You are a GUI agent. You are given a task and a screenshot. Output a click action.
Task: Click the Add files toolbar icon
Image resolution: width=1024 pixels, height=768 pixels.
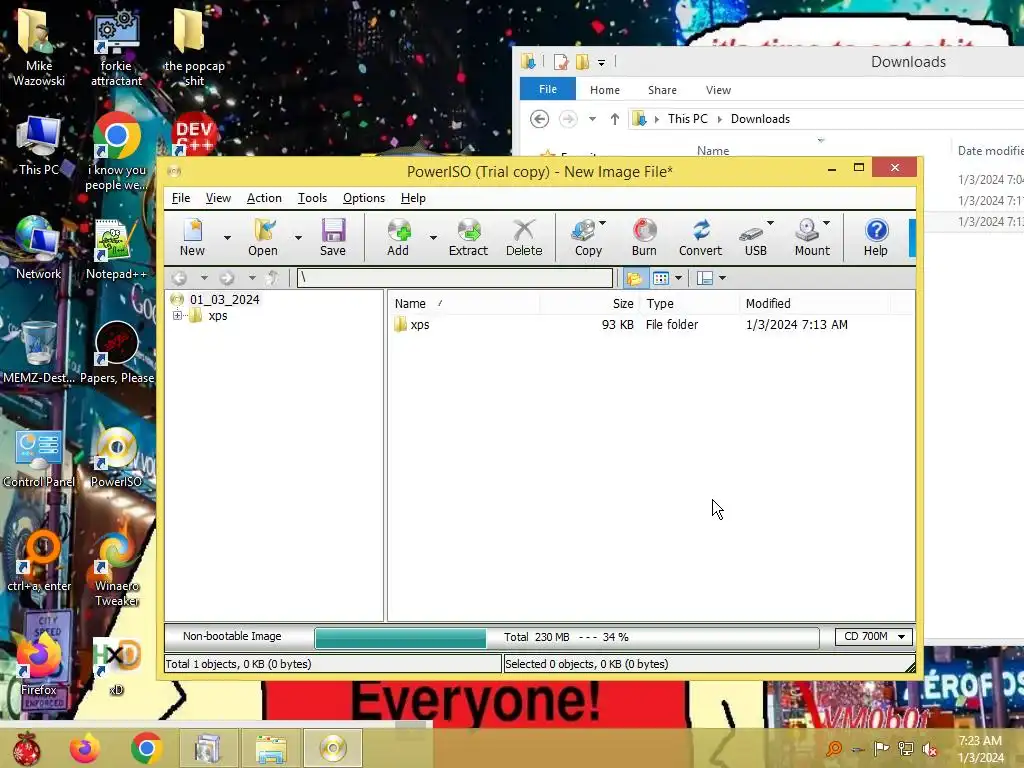[x=398, y=237]
